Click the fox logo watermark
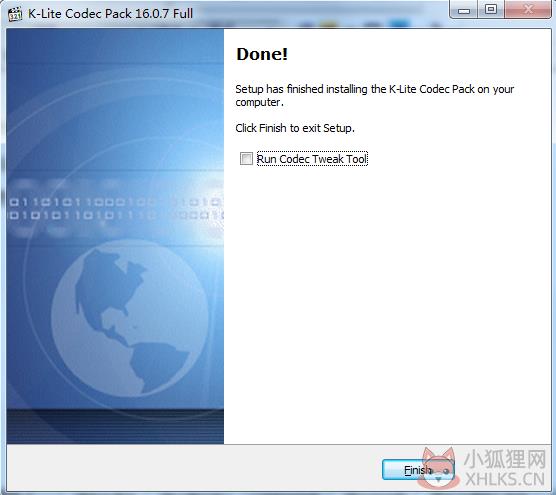Screen dimensions: 556x495 pos(438,467)
